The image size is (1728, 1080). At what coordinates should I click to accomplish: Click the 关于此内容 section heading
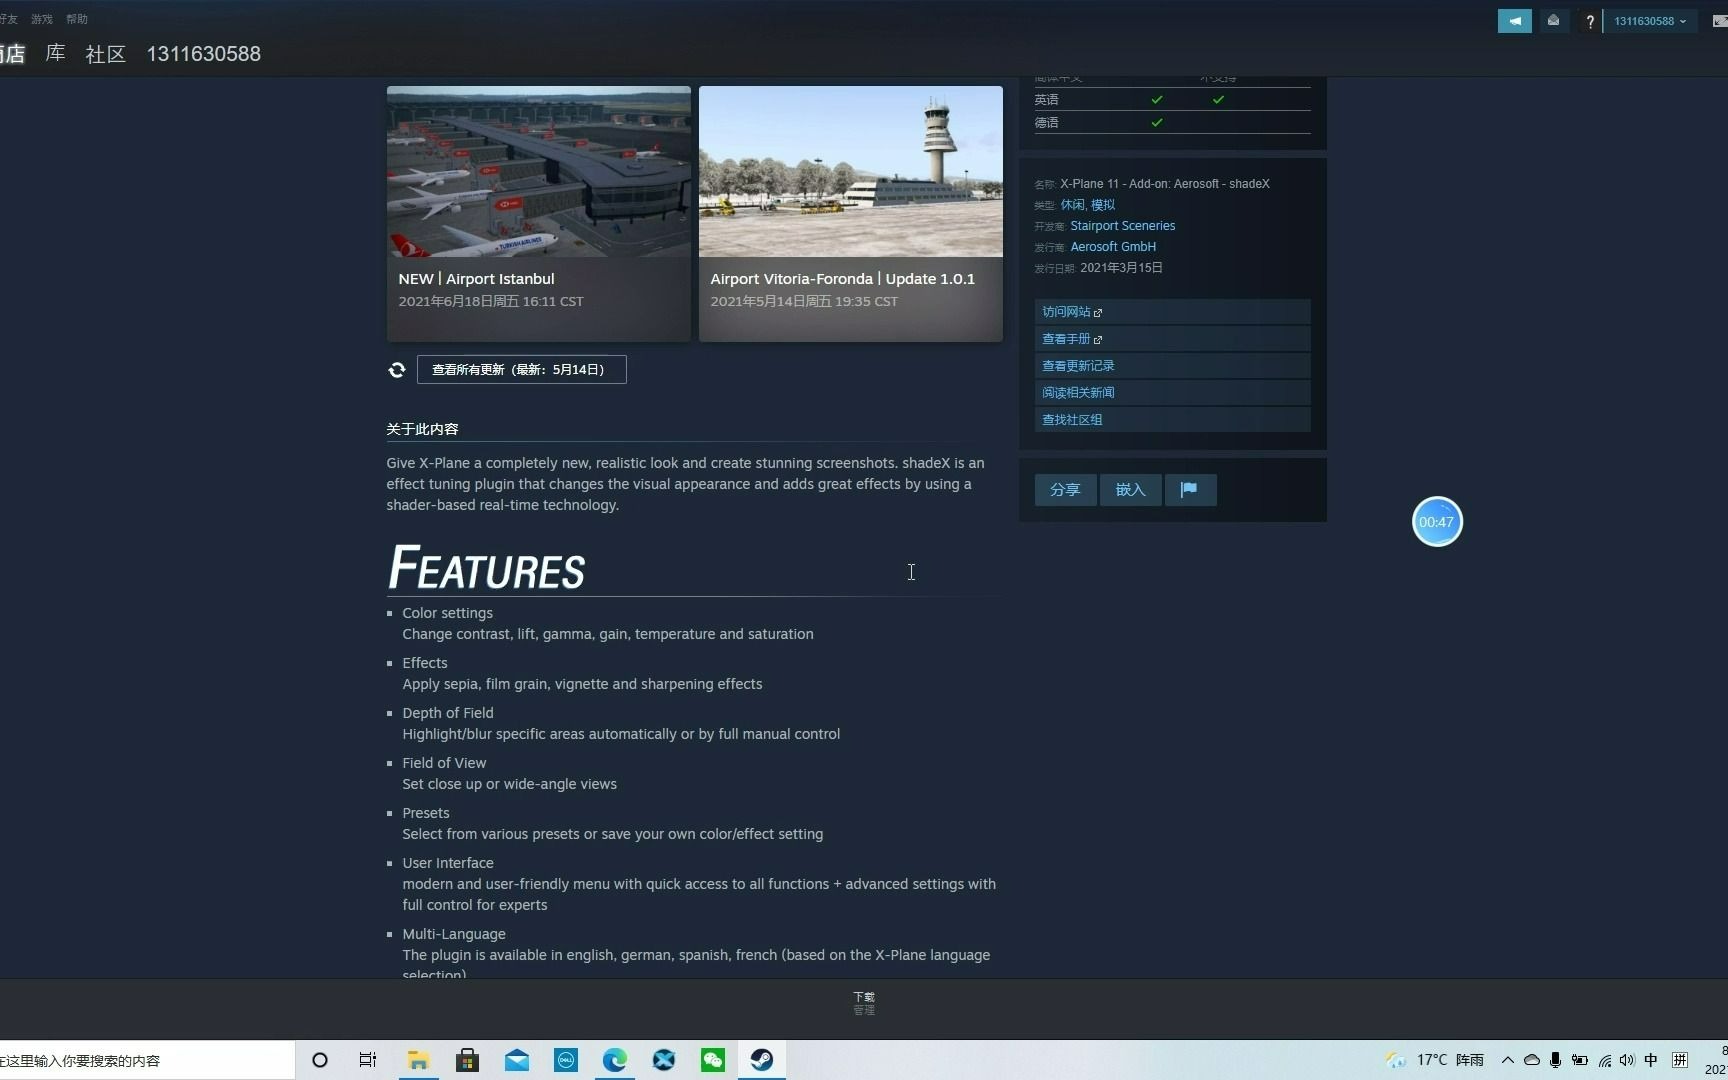pos(422,429)
